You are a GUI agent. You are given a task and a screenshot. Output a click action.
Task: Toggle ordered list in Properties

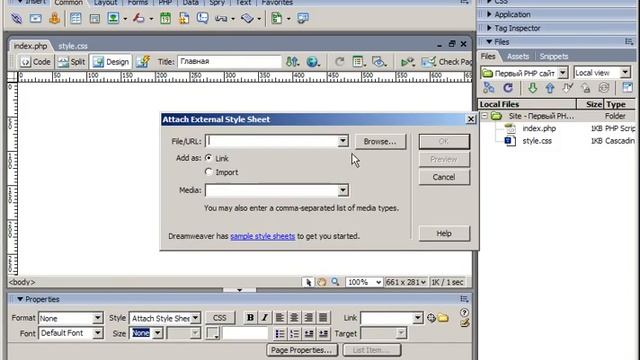click(294, 334)
